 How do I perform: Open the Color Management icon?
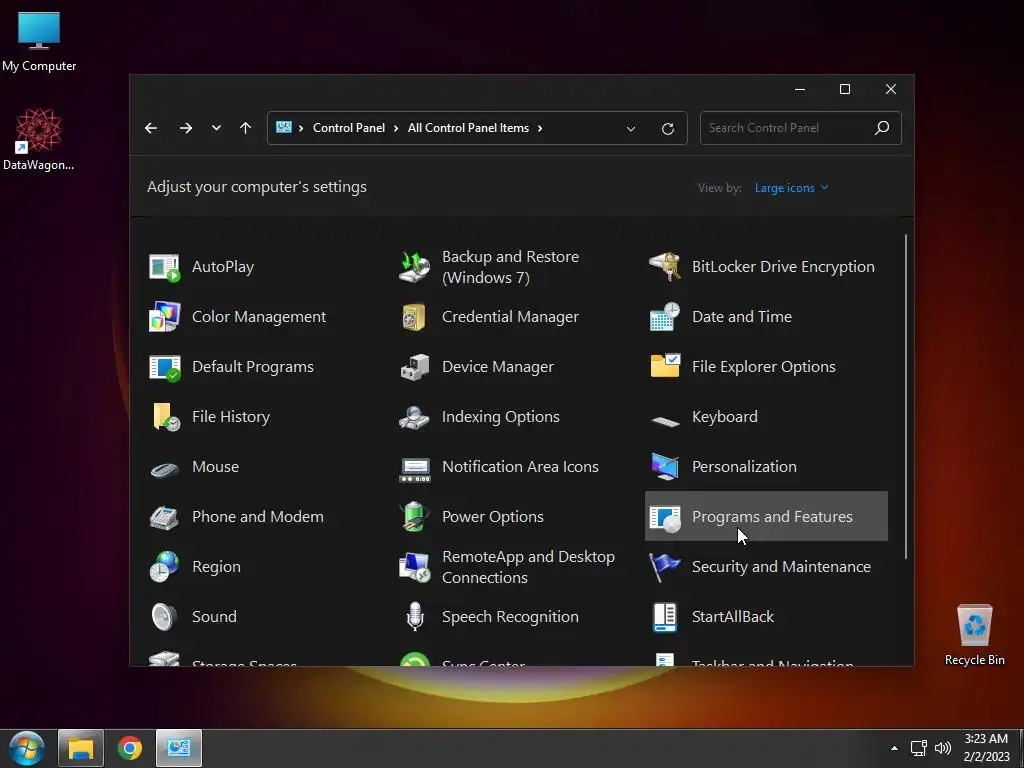coord(164,317)
